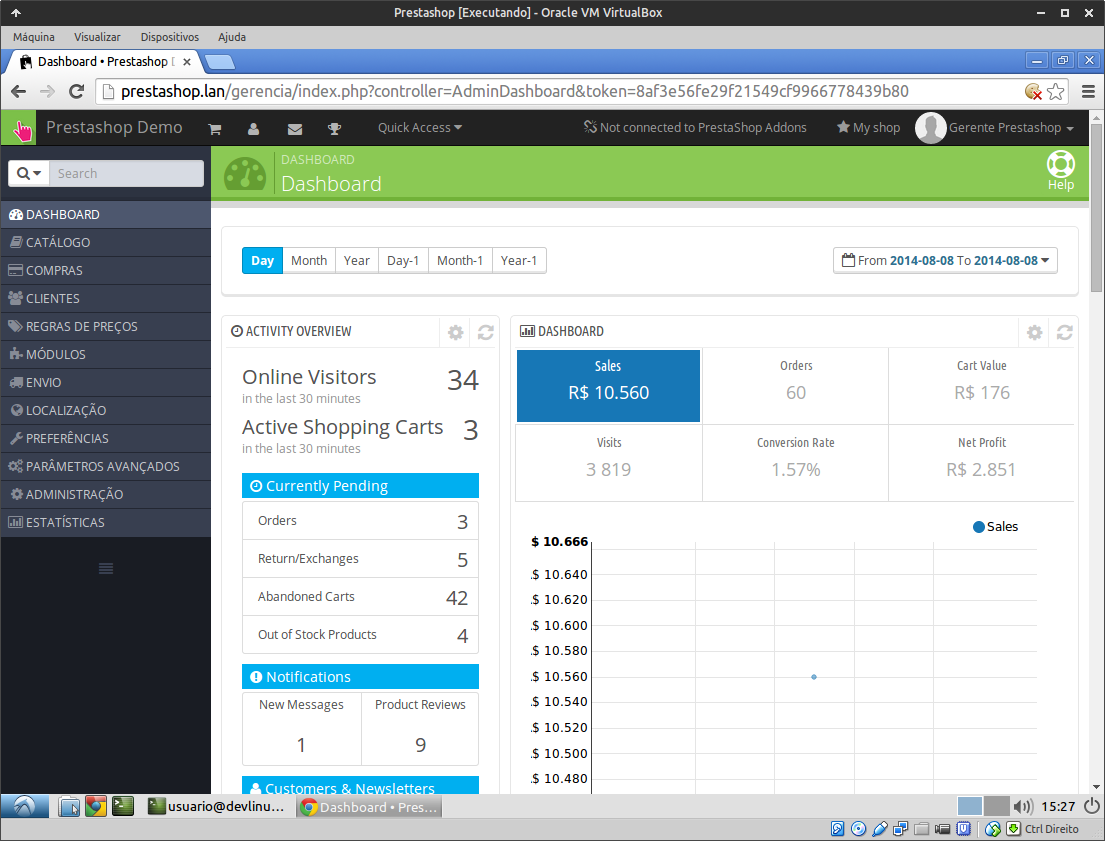Click the power button icon in tray

pyautogui.click(x=1092, y=806)
